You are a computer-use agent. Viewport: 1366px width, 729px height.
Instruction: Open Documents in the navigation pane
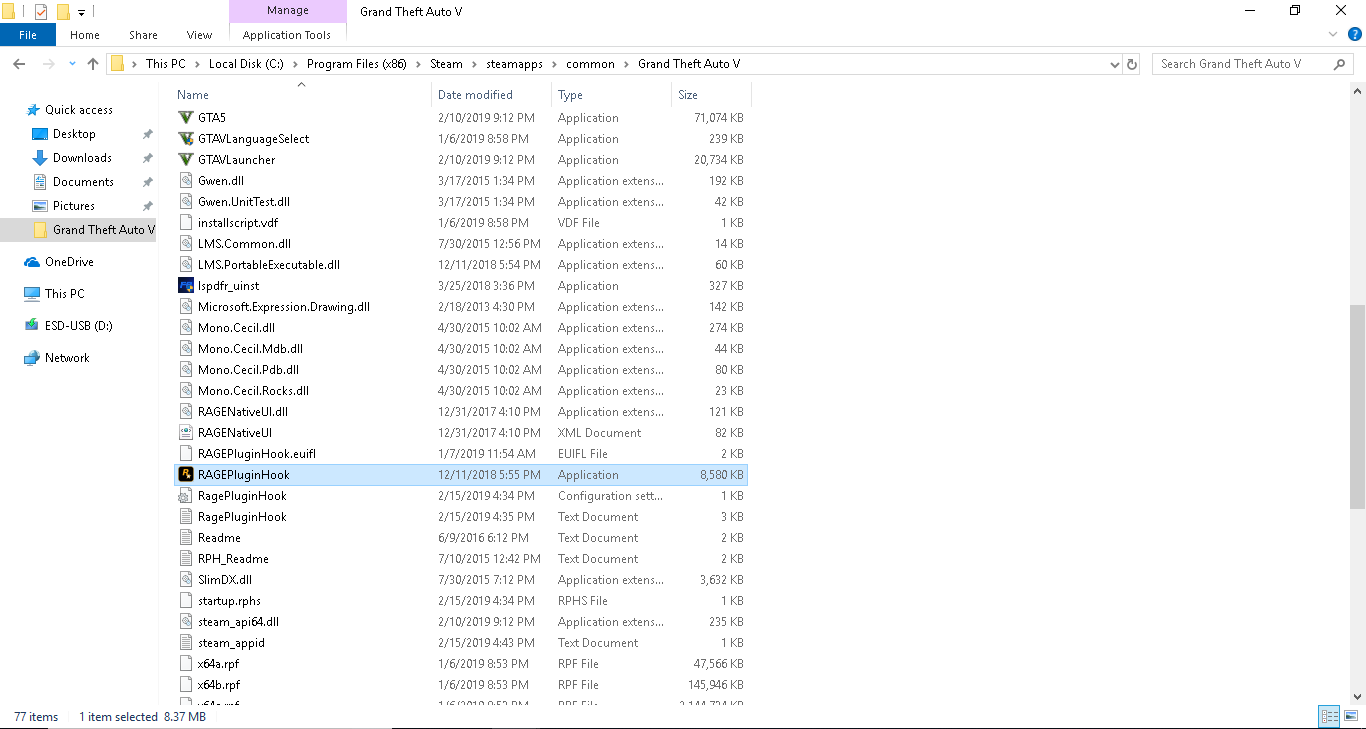click(x=83, y=182)
